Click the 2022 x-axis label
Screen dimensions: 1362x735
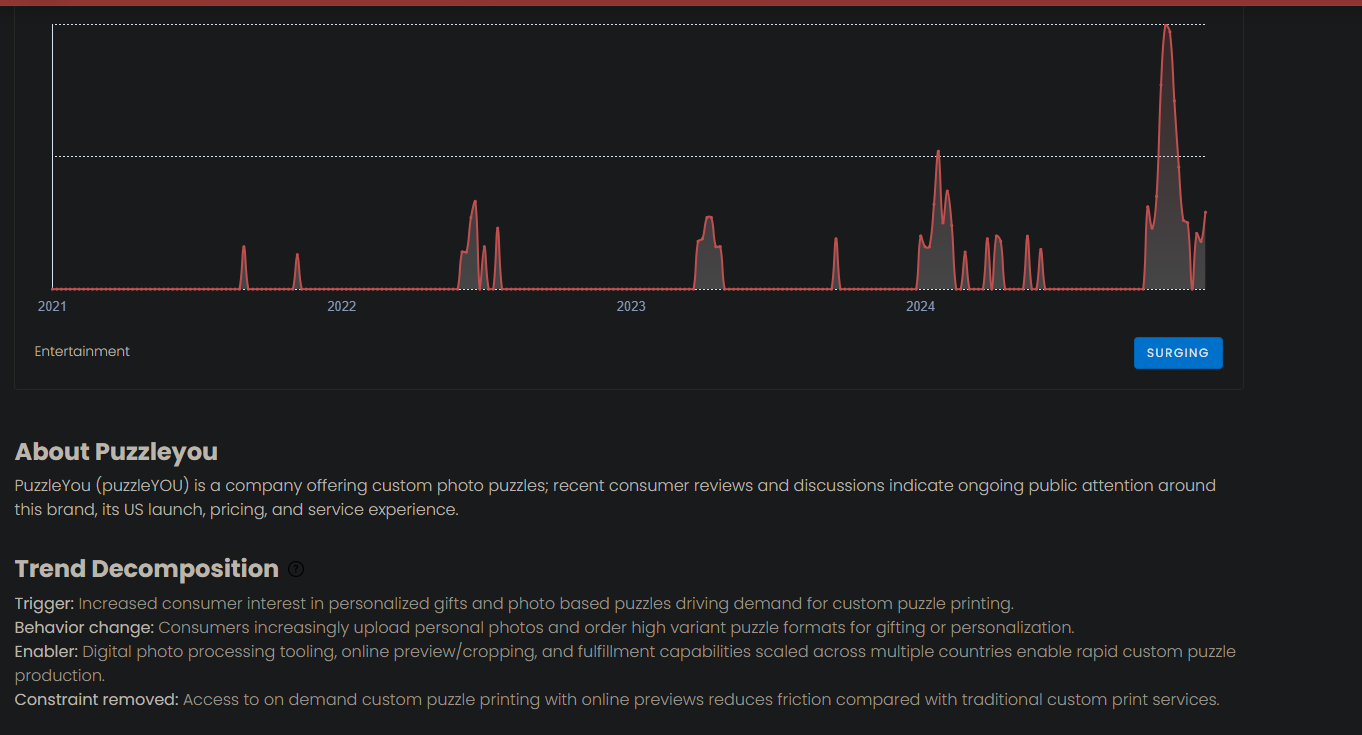point(341,306)
